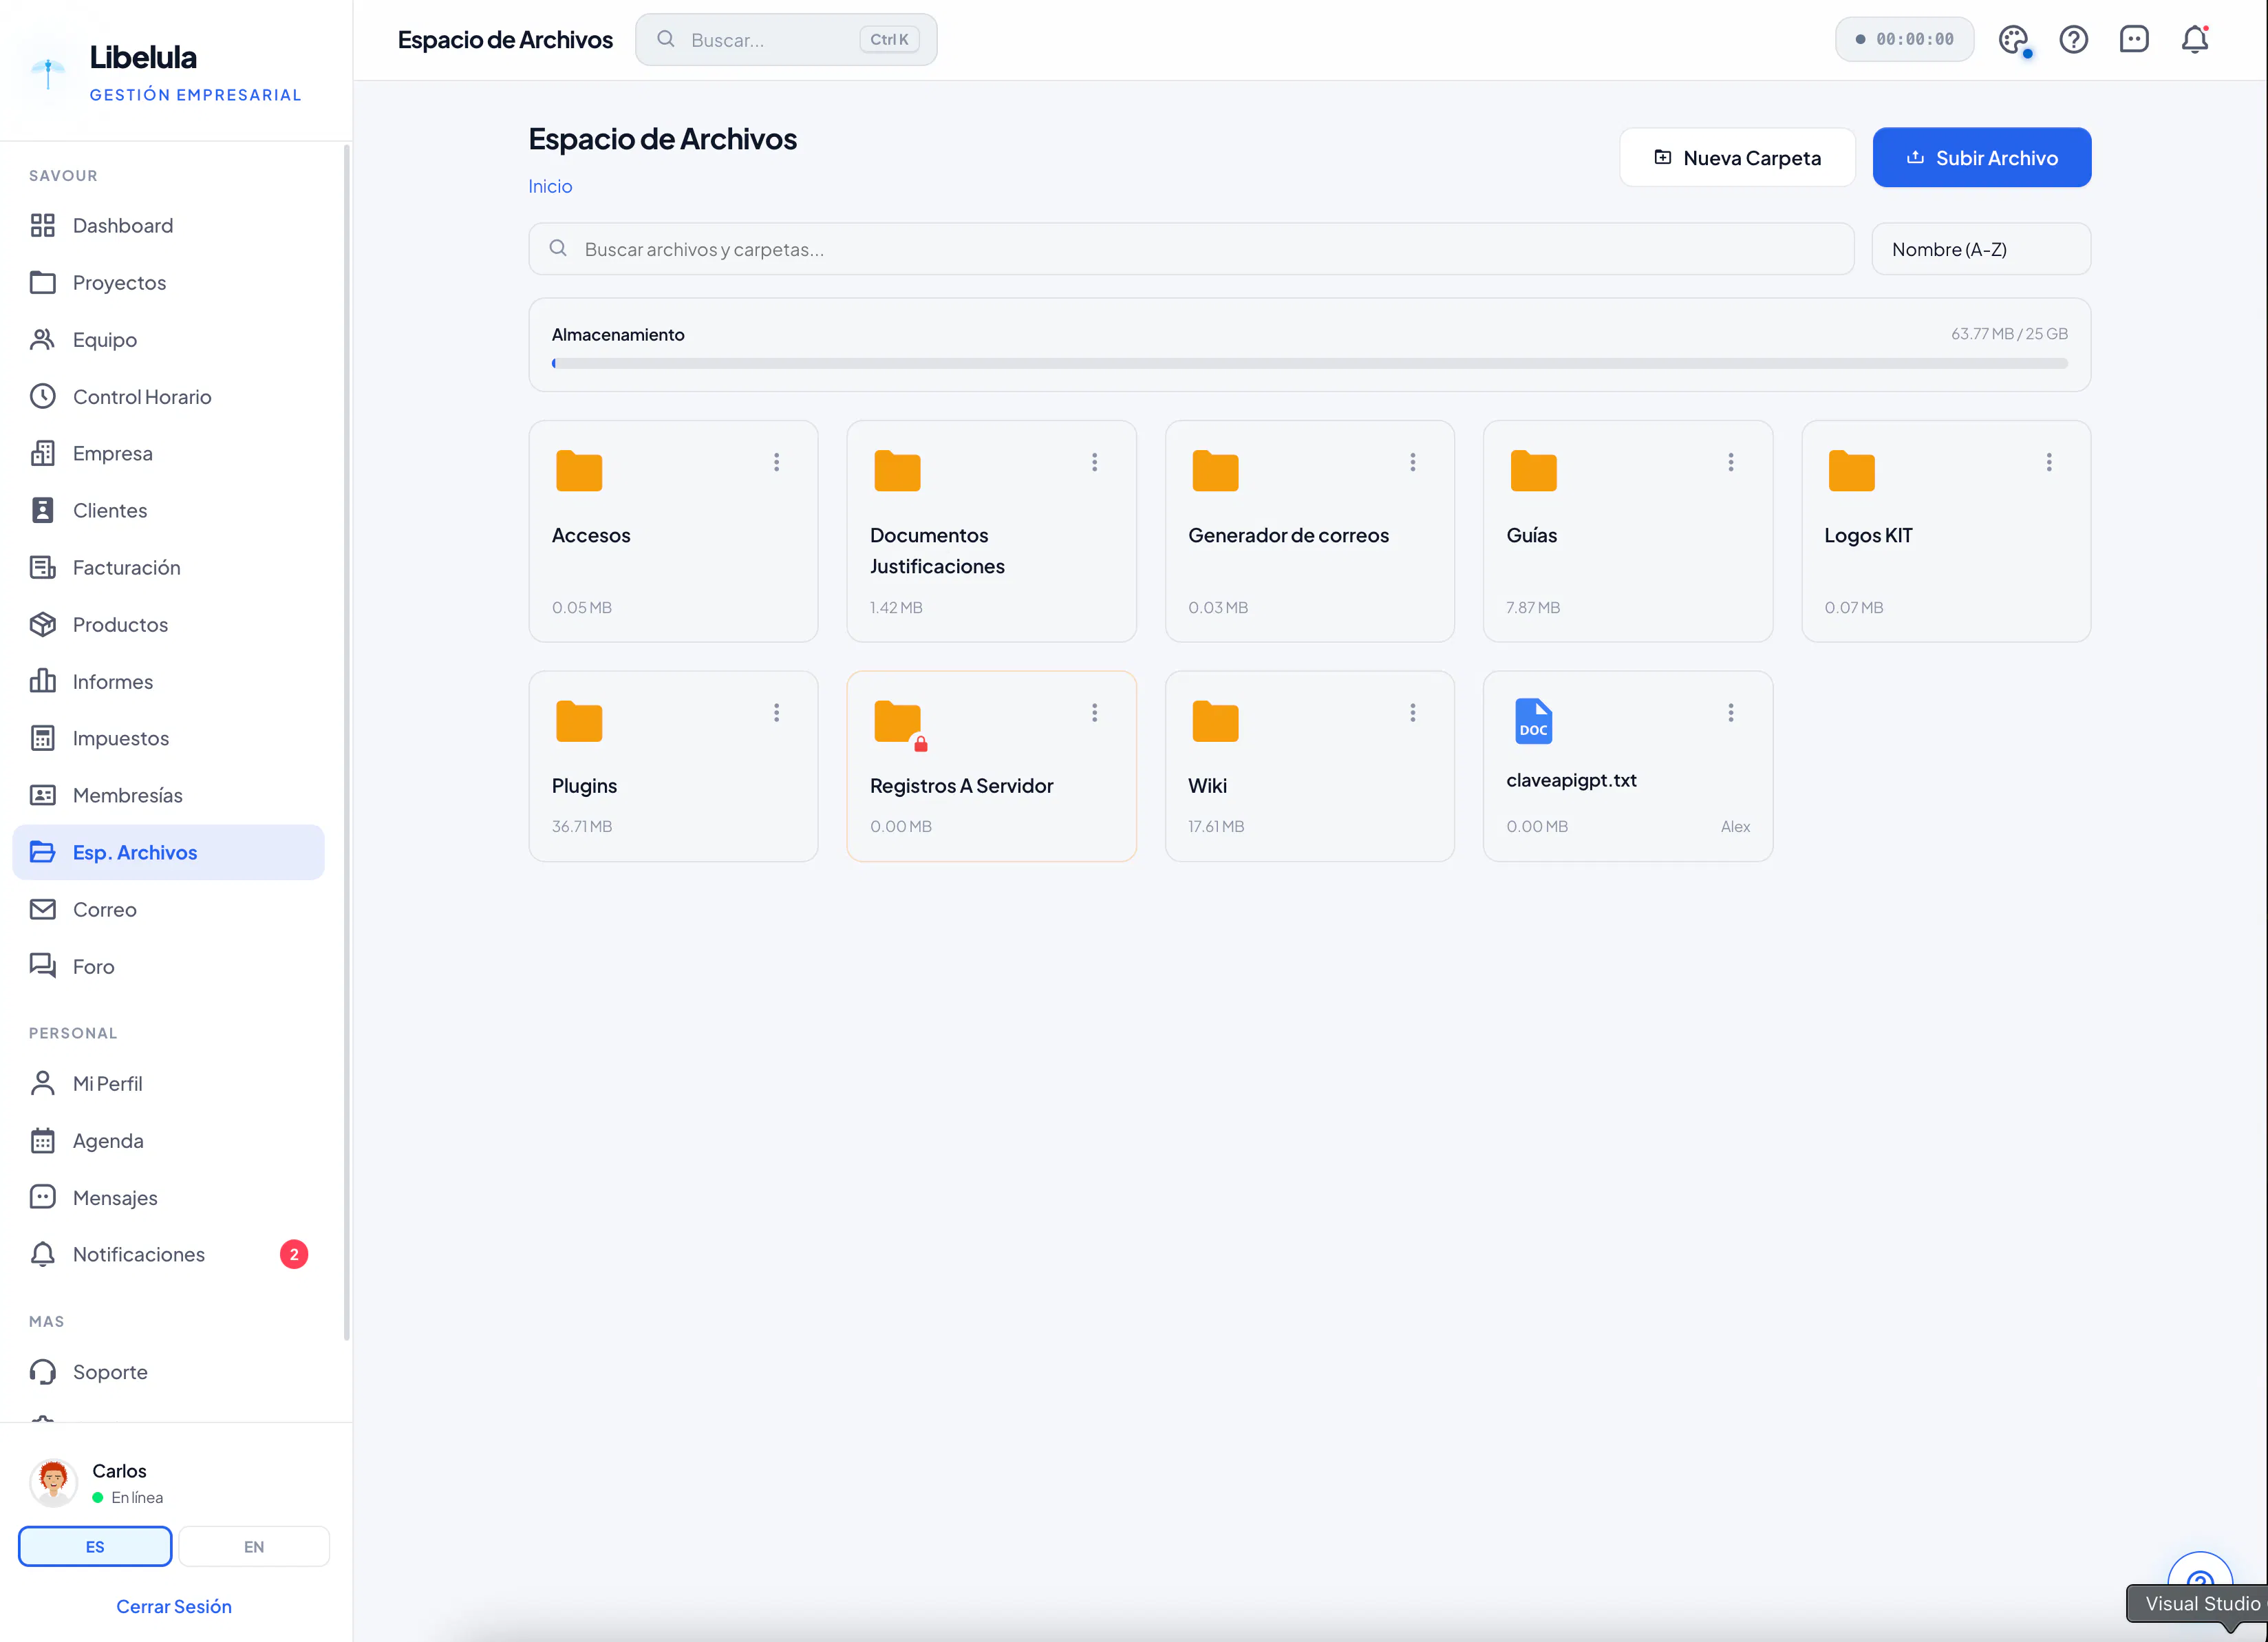Go to Dashboard in the sidebar
Viewport: 2268px width, 1642px height.
click(168, 226)
